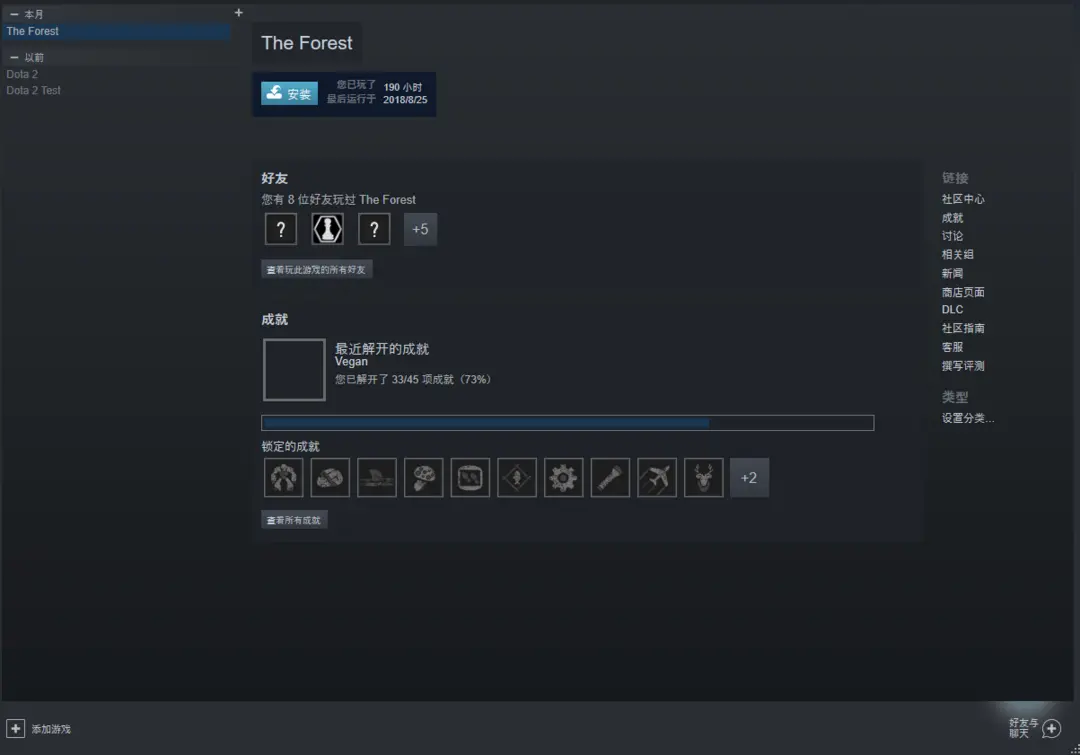The height and width of the screenshot is (755, 1080).
Task: Select Dota 2 in the game list
Action: [x=22, y=74]
